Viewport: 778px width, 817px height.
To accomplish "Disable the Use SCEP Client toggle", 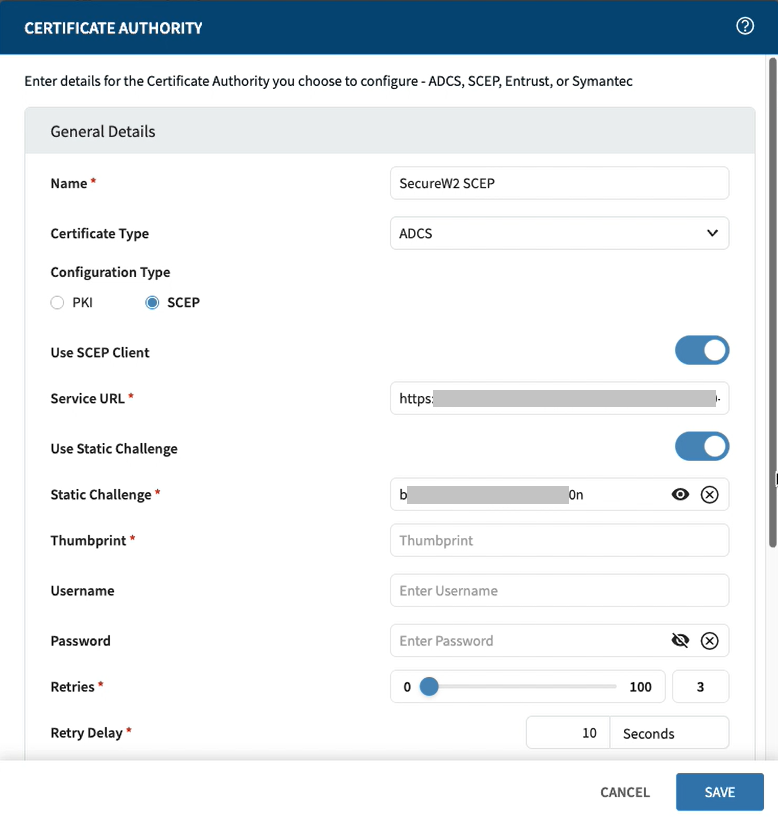I will click(702, 351).
